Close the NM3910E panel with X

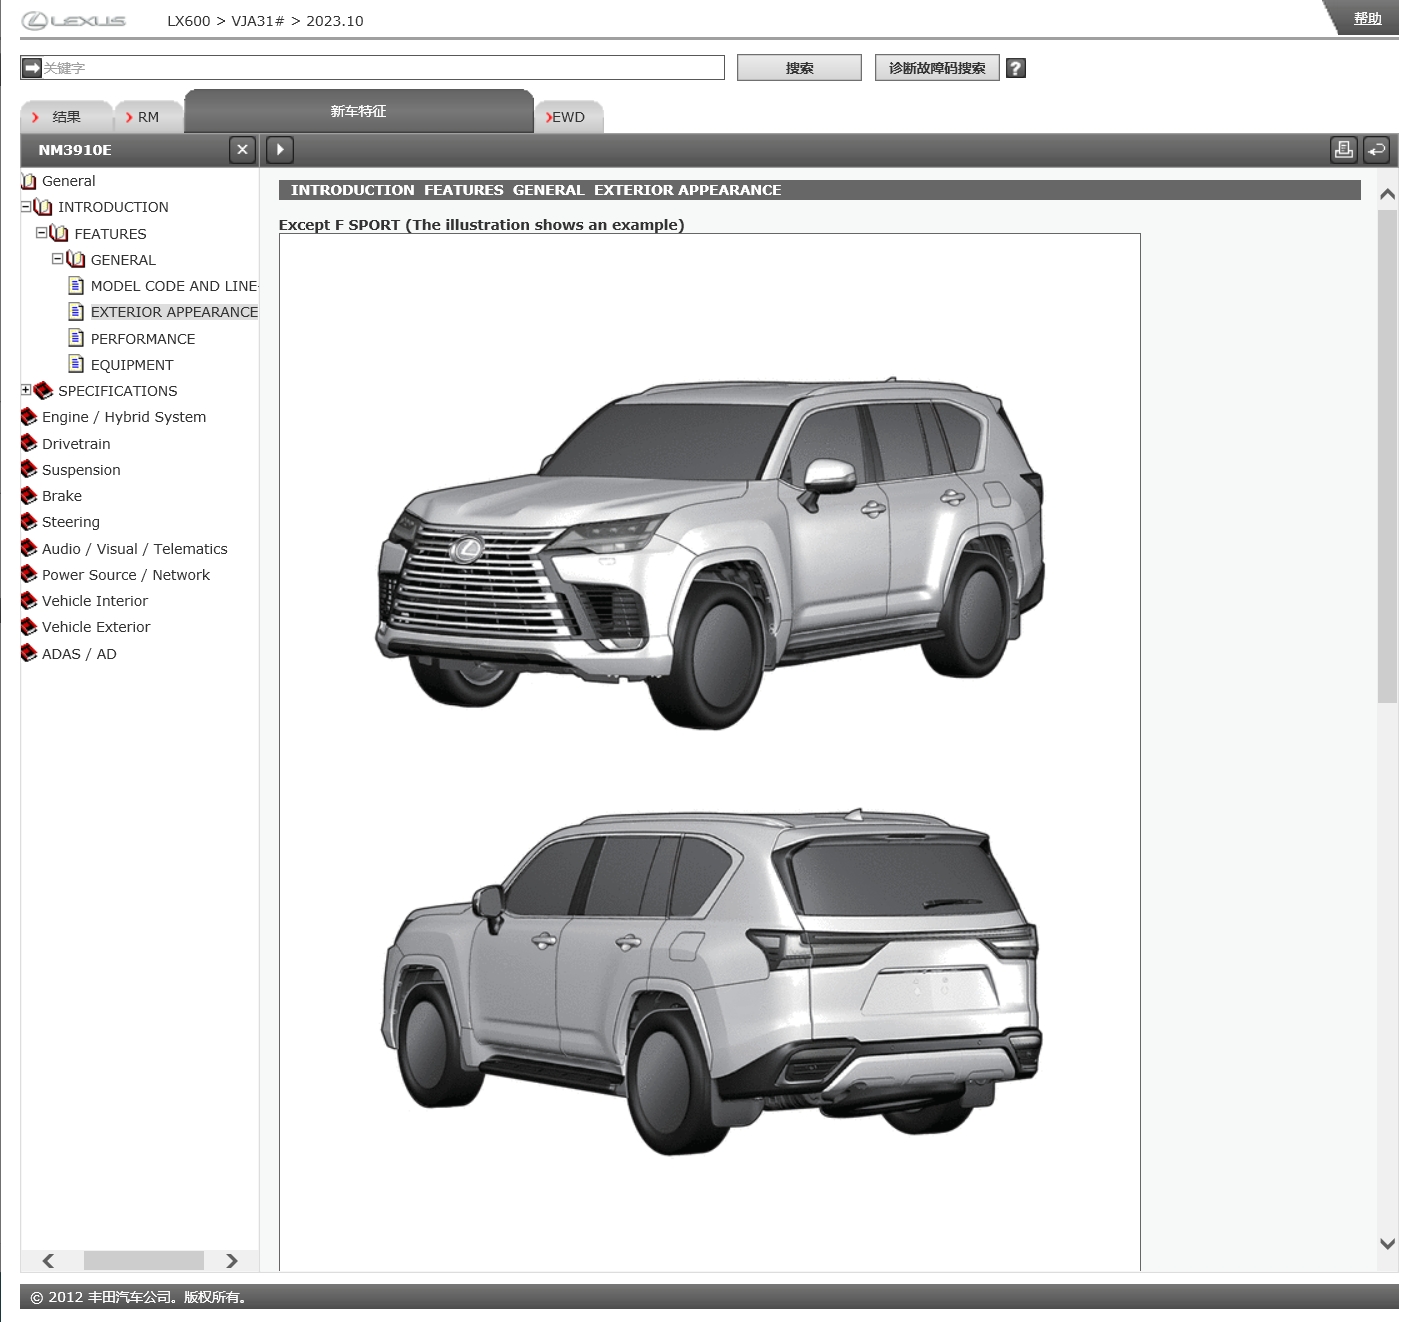pyautogui.click(x=242, y=150)
